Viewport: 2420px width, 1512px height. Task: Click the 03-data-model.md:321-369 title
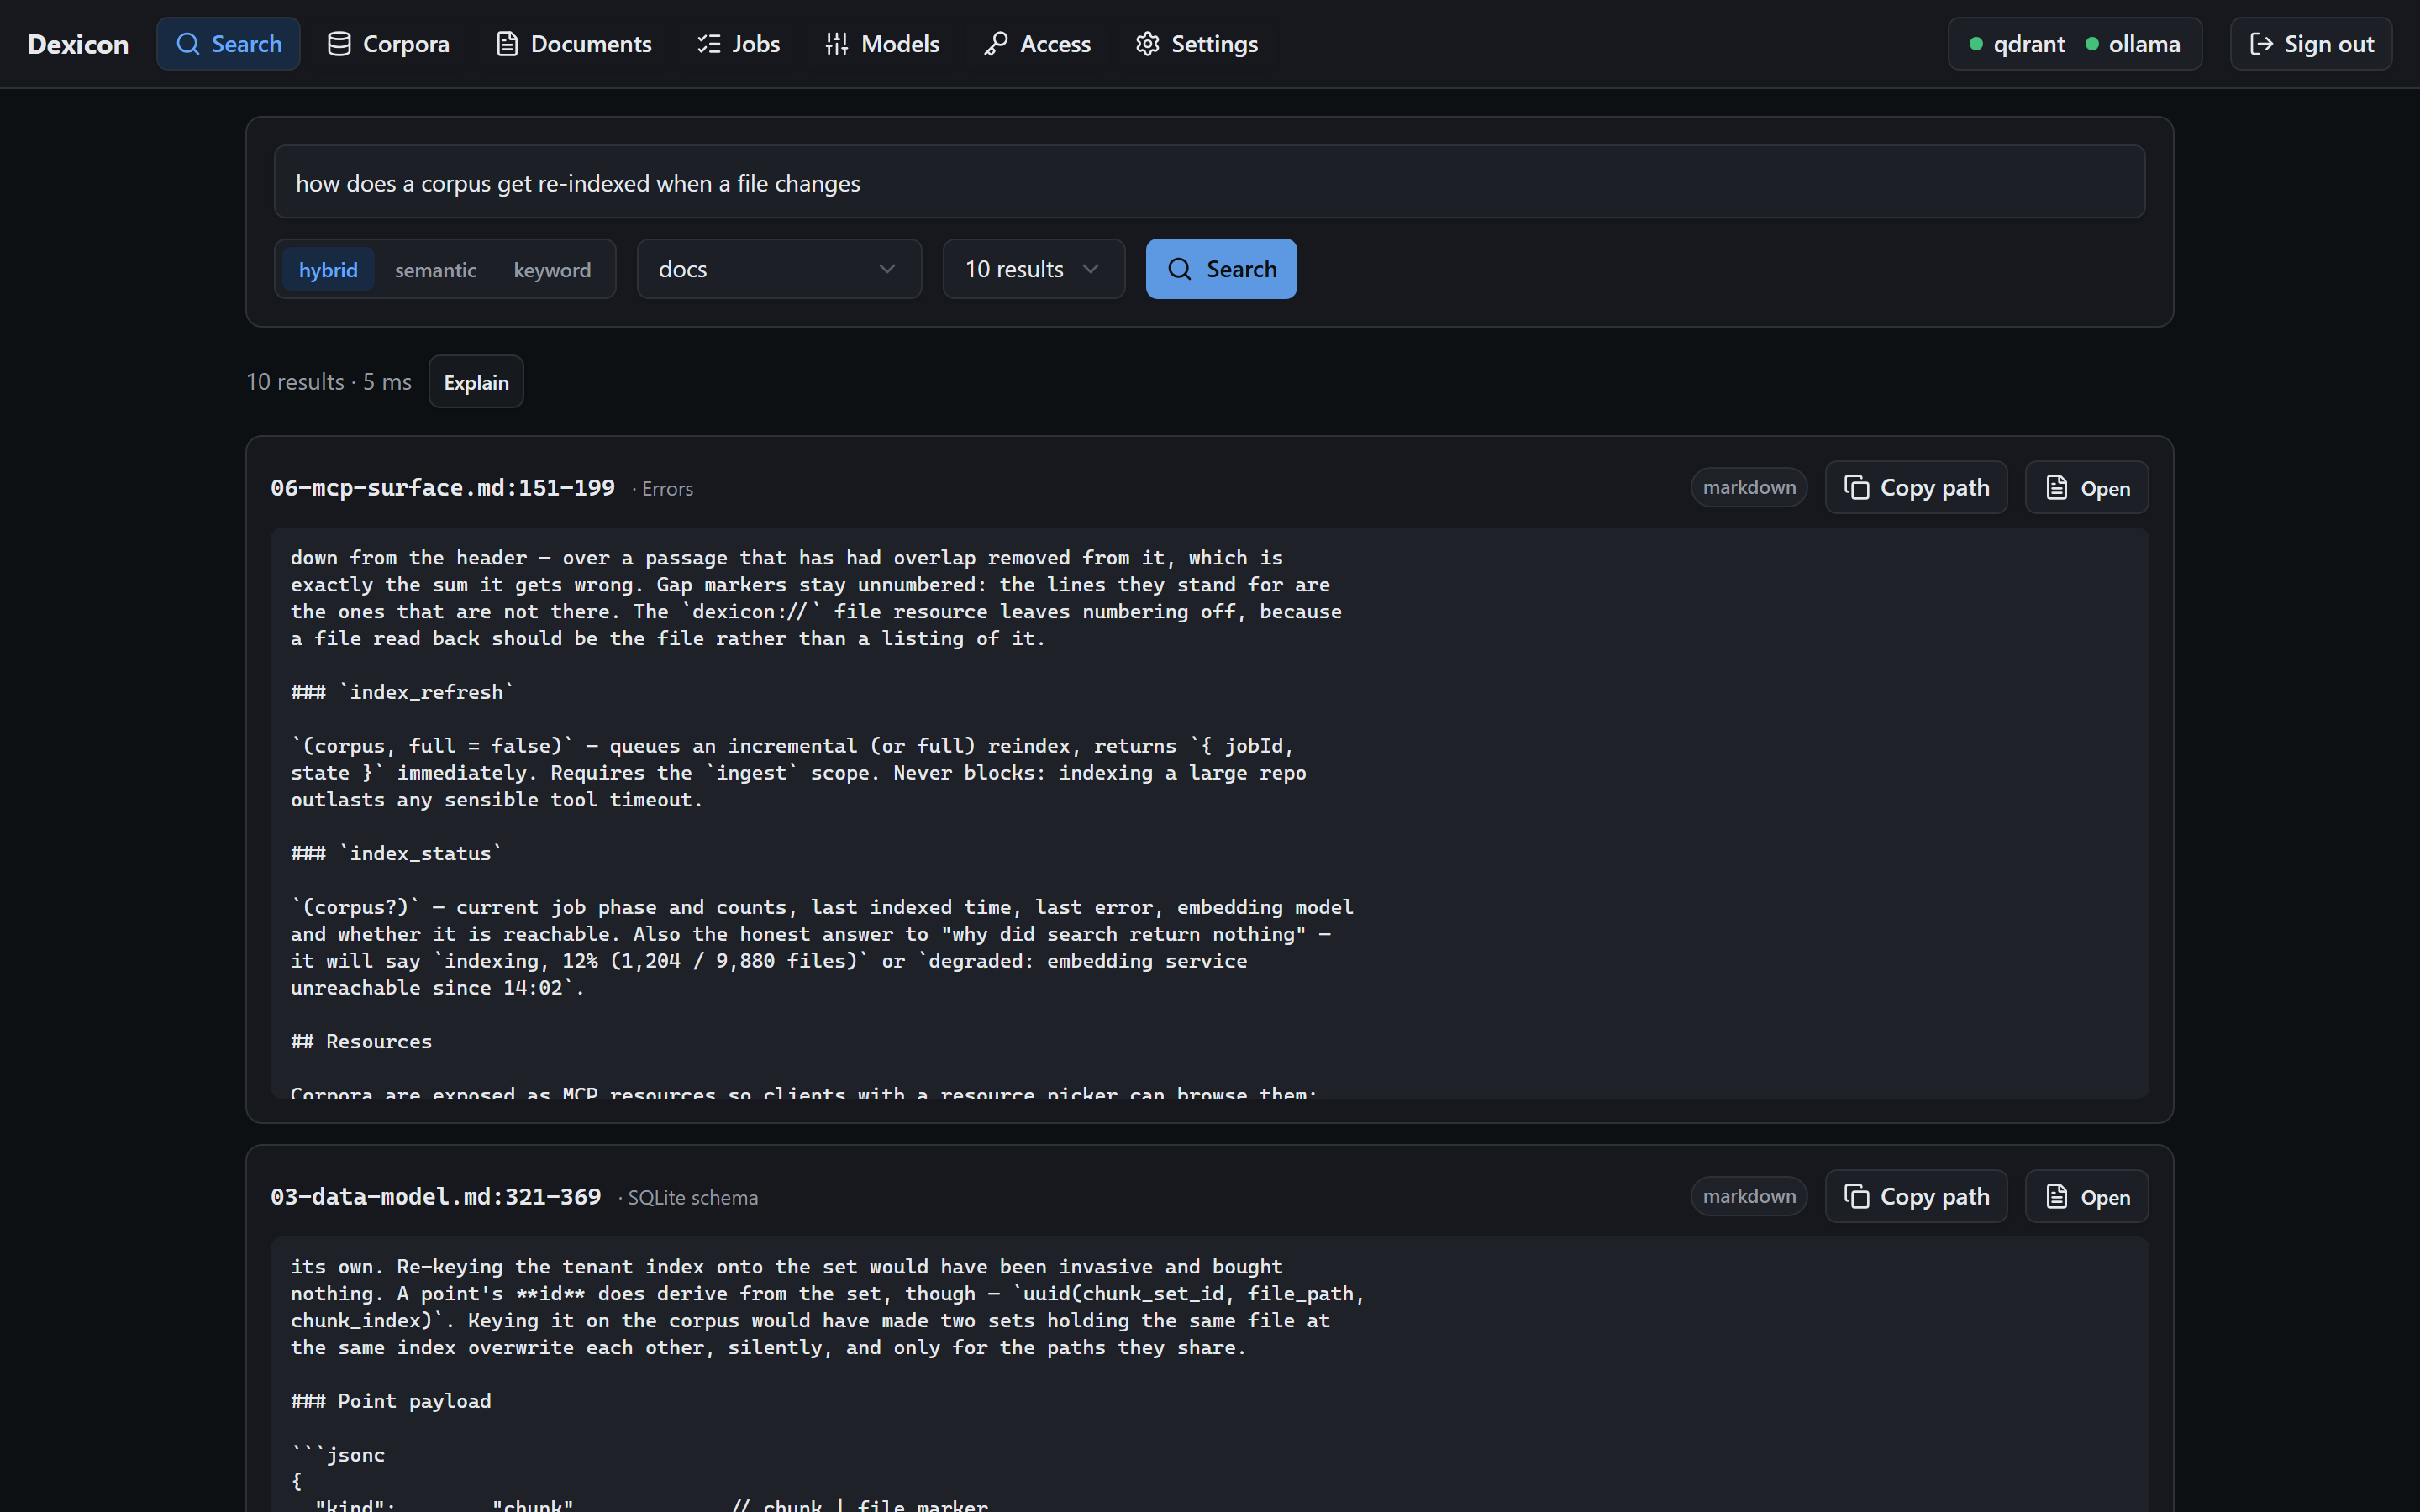click(x=436, y=1197)
